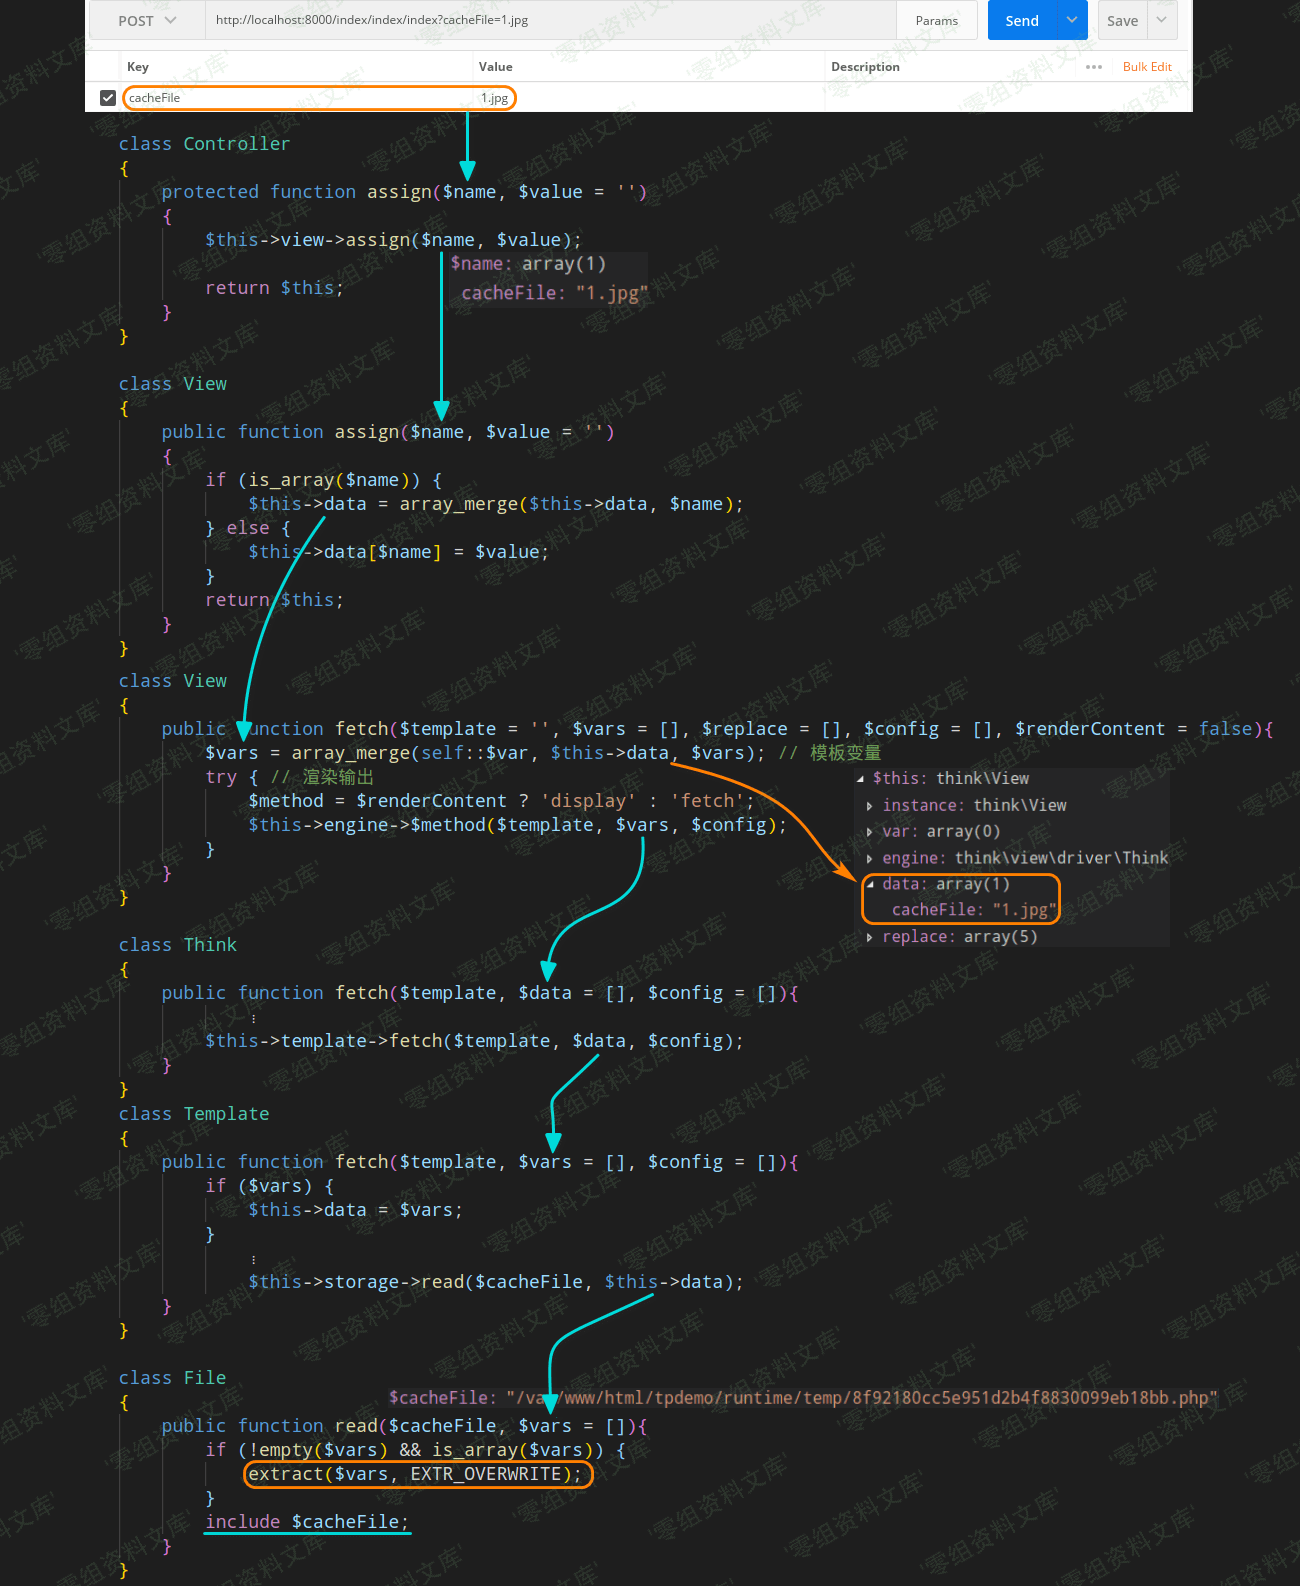Select the cacheFile entry under data

tap(970, 910)
